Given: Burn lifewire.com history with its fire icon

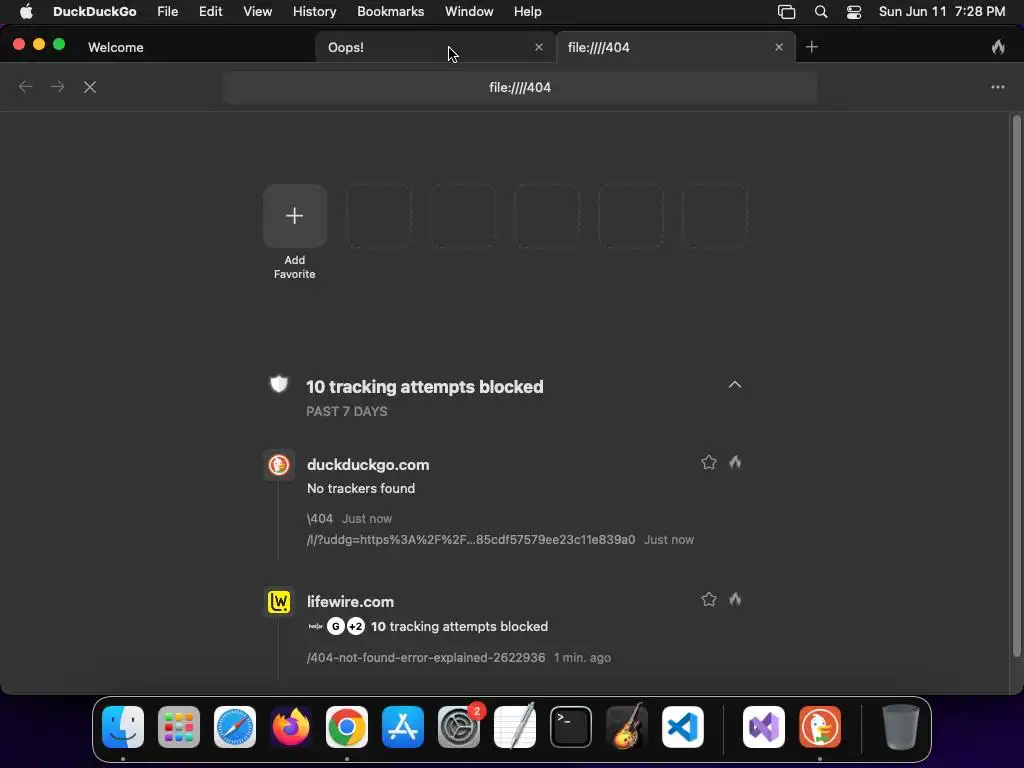Looking at the screenshot, I should [735, 600].
